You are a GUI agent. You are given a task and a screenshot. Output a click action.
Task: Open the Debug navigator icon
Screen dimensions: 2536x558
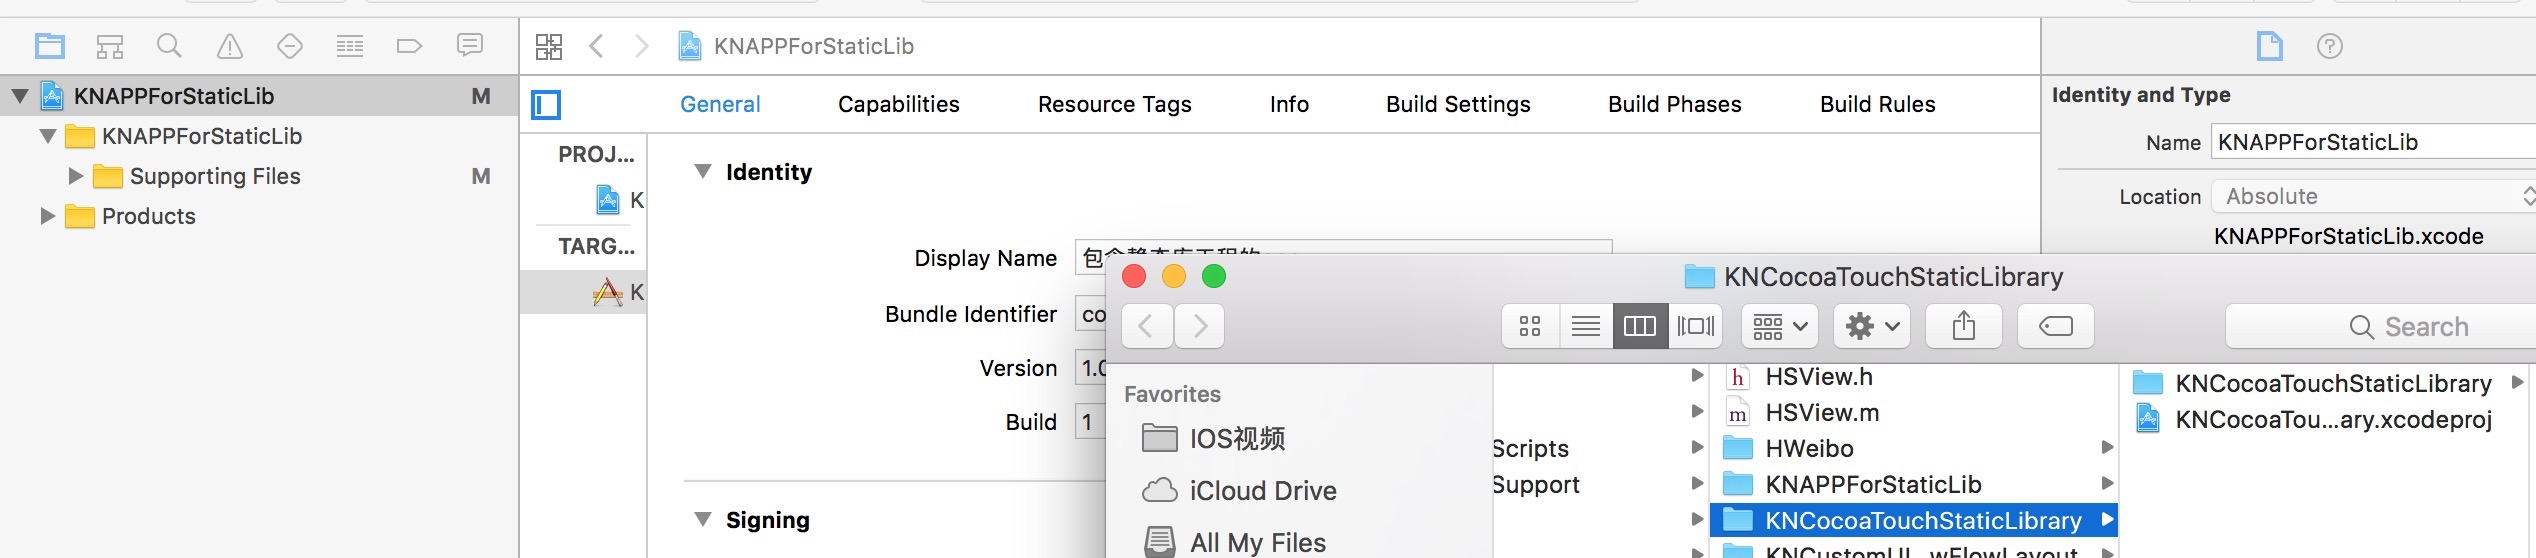click(x=349, y=46)
